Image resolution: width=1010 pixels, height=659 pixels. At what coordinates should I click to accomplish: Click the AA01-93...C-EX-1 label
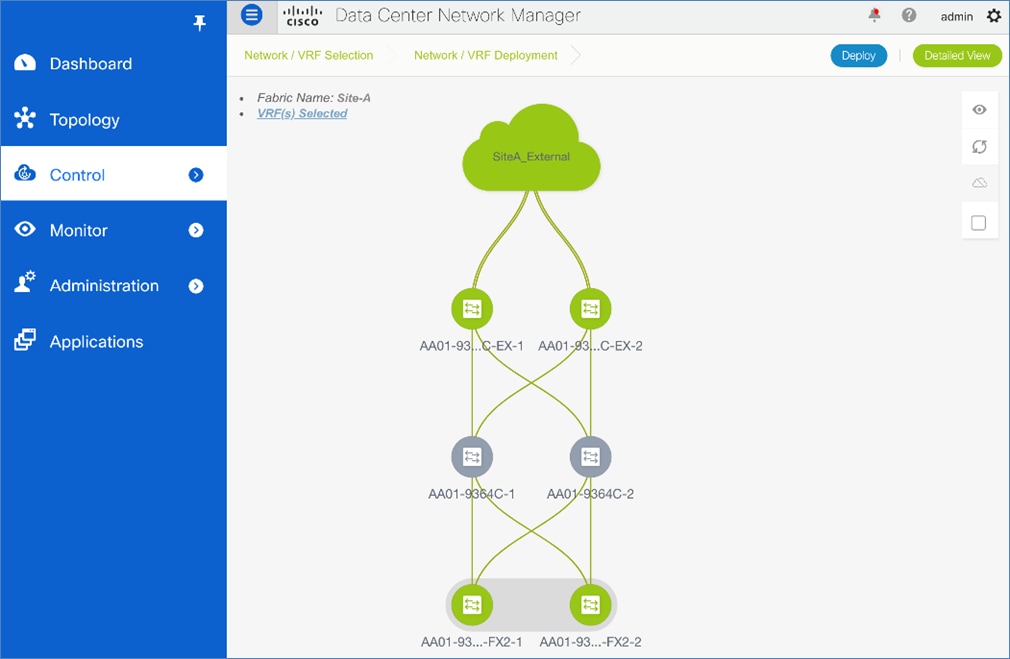472,346
